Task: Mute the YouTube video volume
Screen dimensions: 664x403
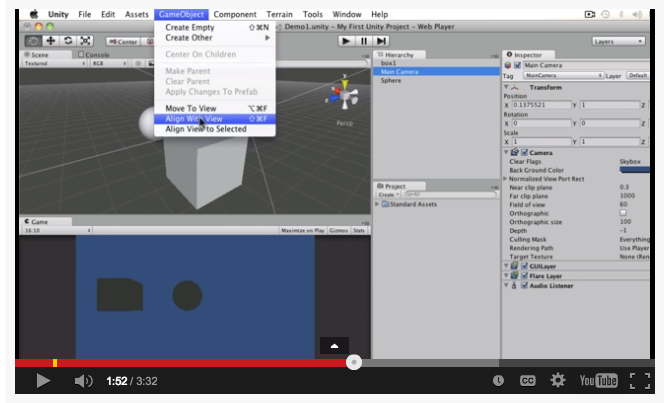Action: (83, 381)
